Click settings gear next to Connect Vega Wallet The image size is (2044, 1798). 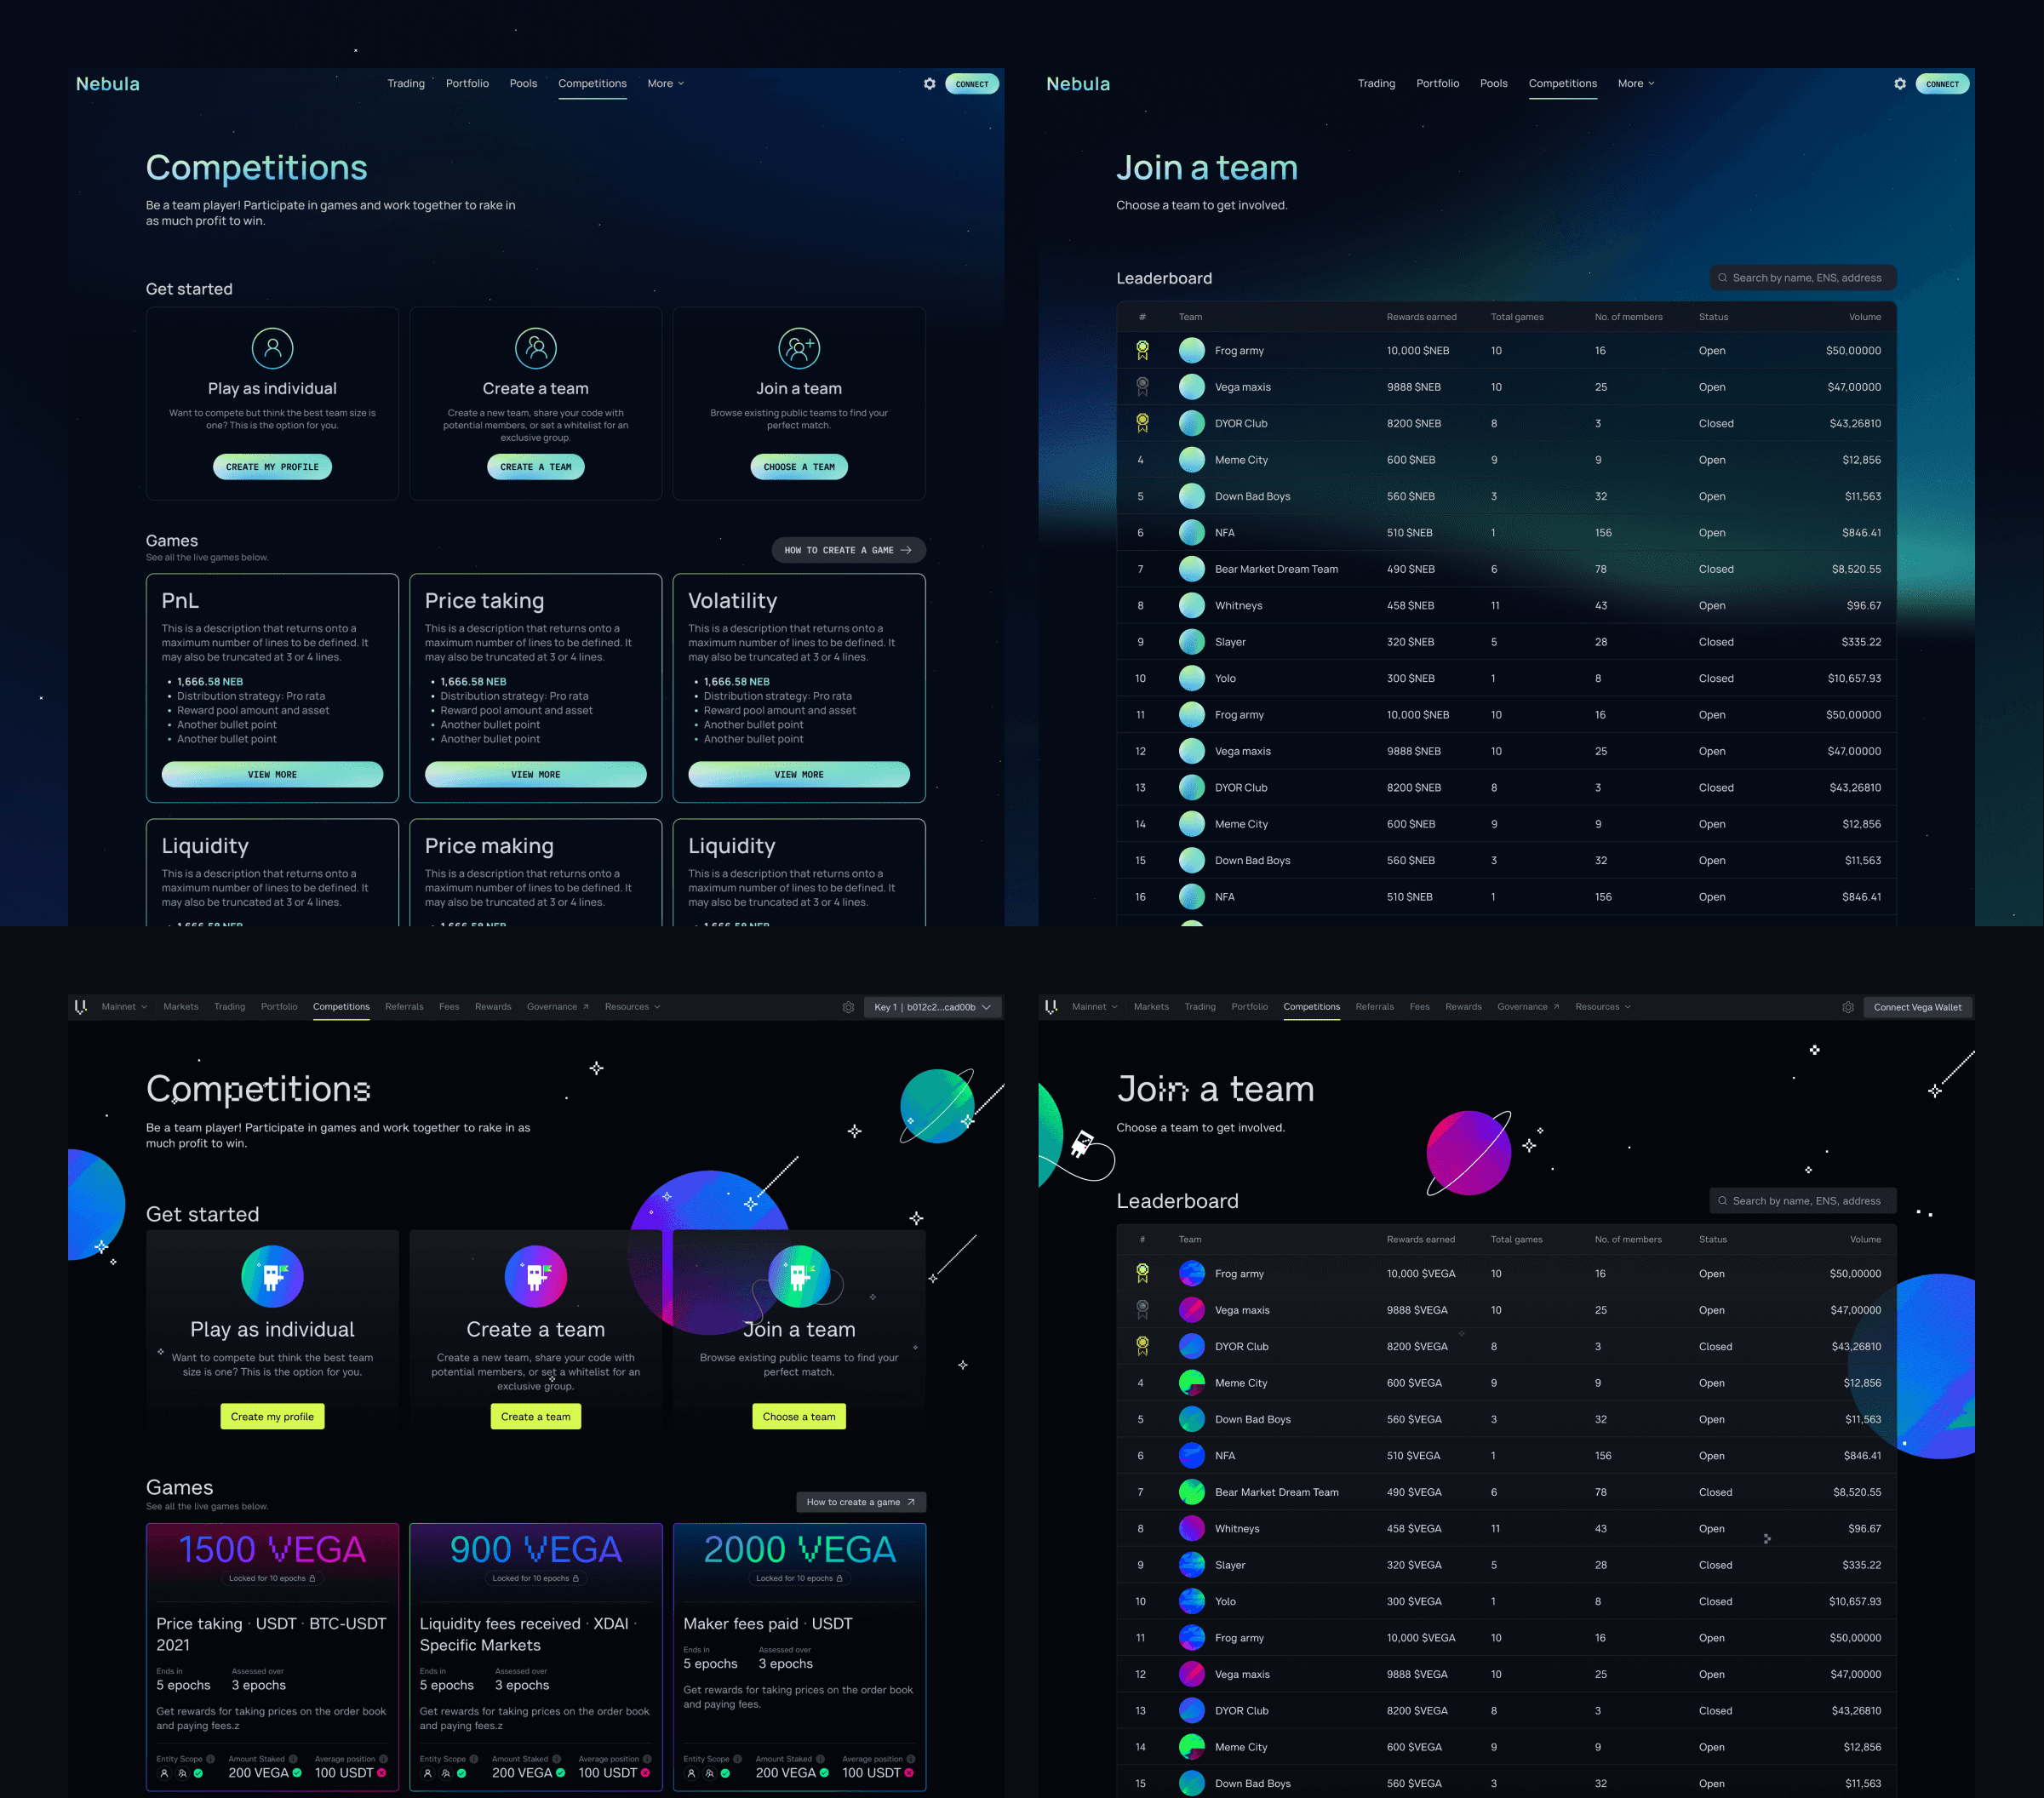click(x=1847, y=1007)
